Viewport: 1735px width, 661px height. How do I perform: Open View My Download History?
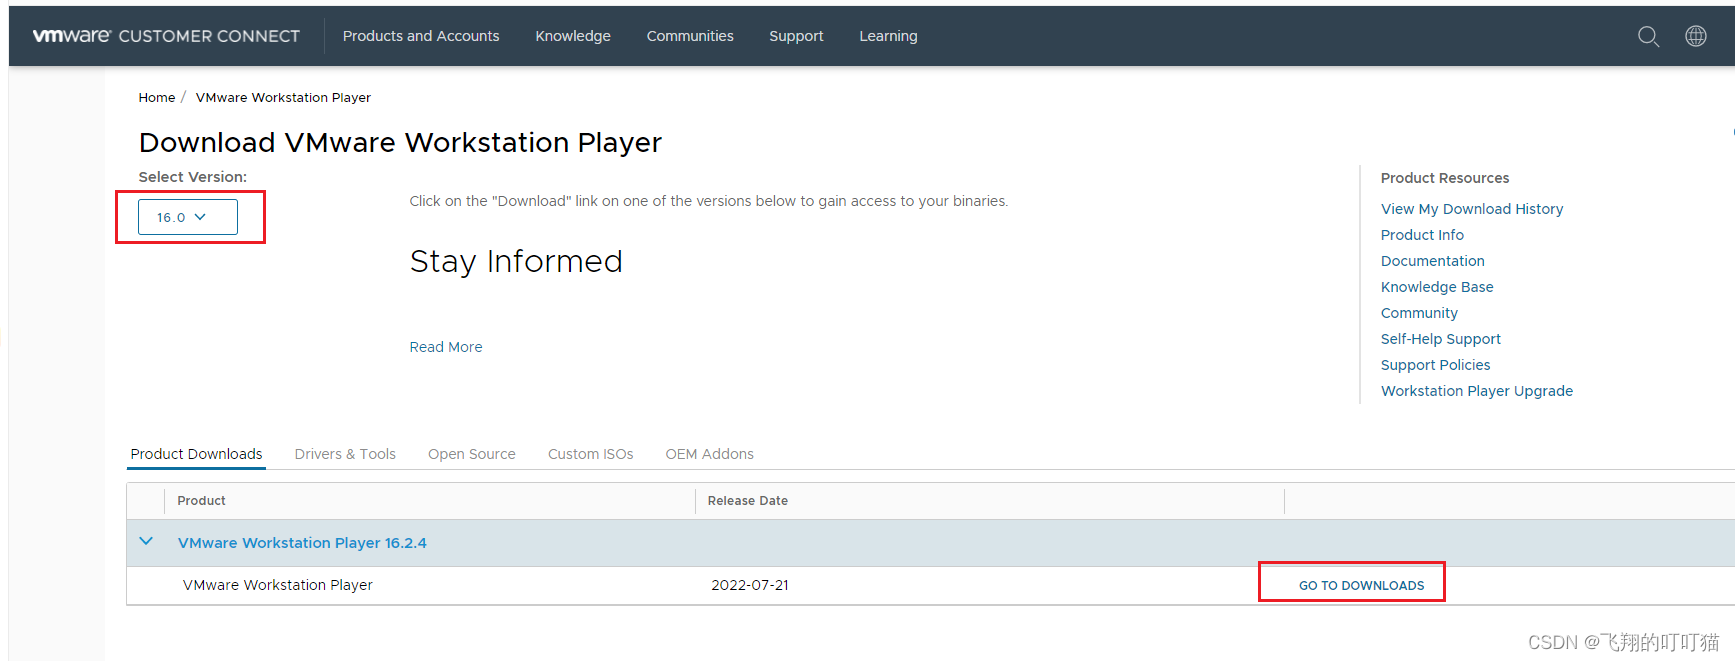(x=1472, y=209)
